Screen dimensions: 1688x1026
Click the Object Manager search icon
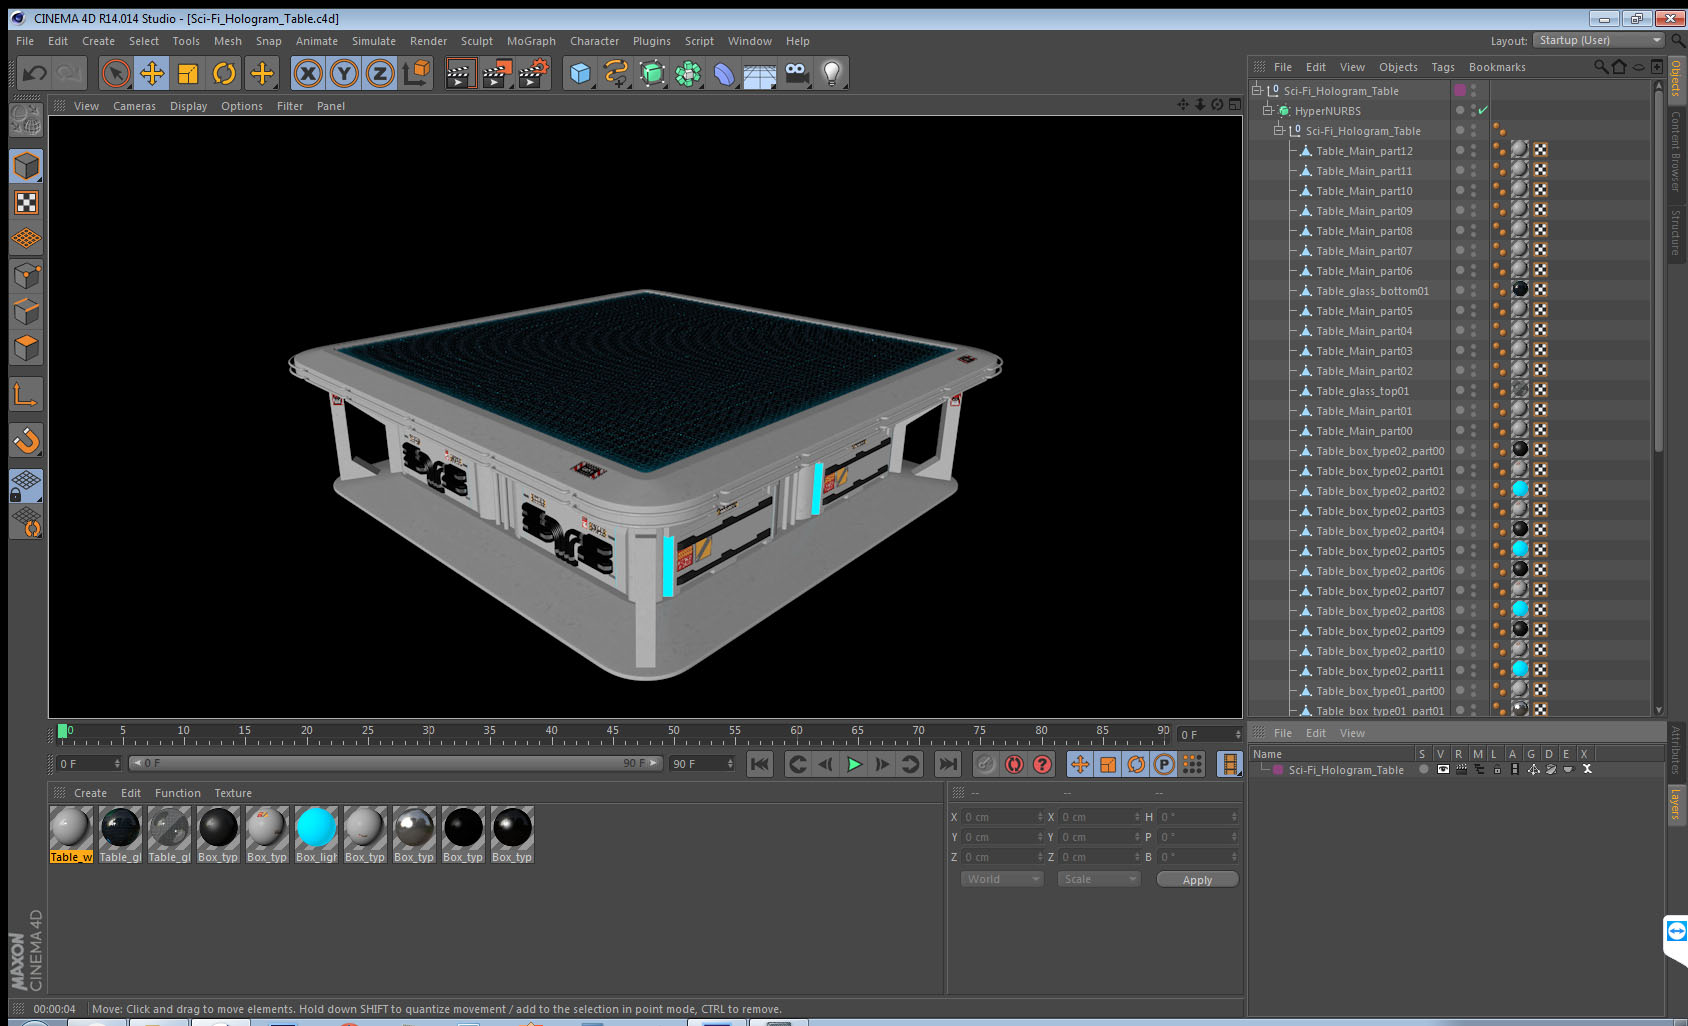click(1600, 67)
